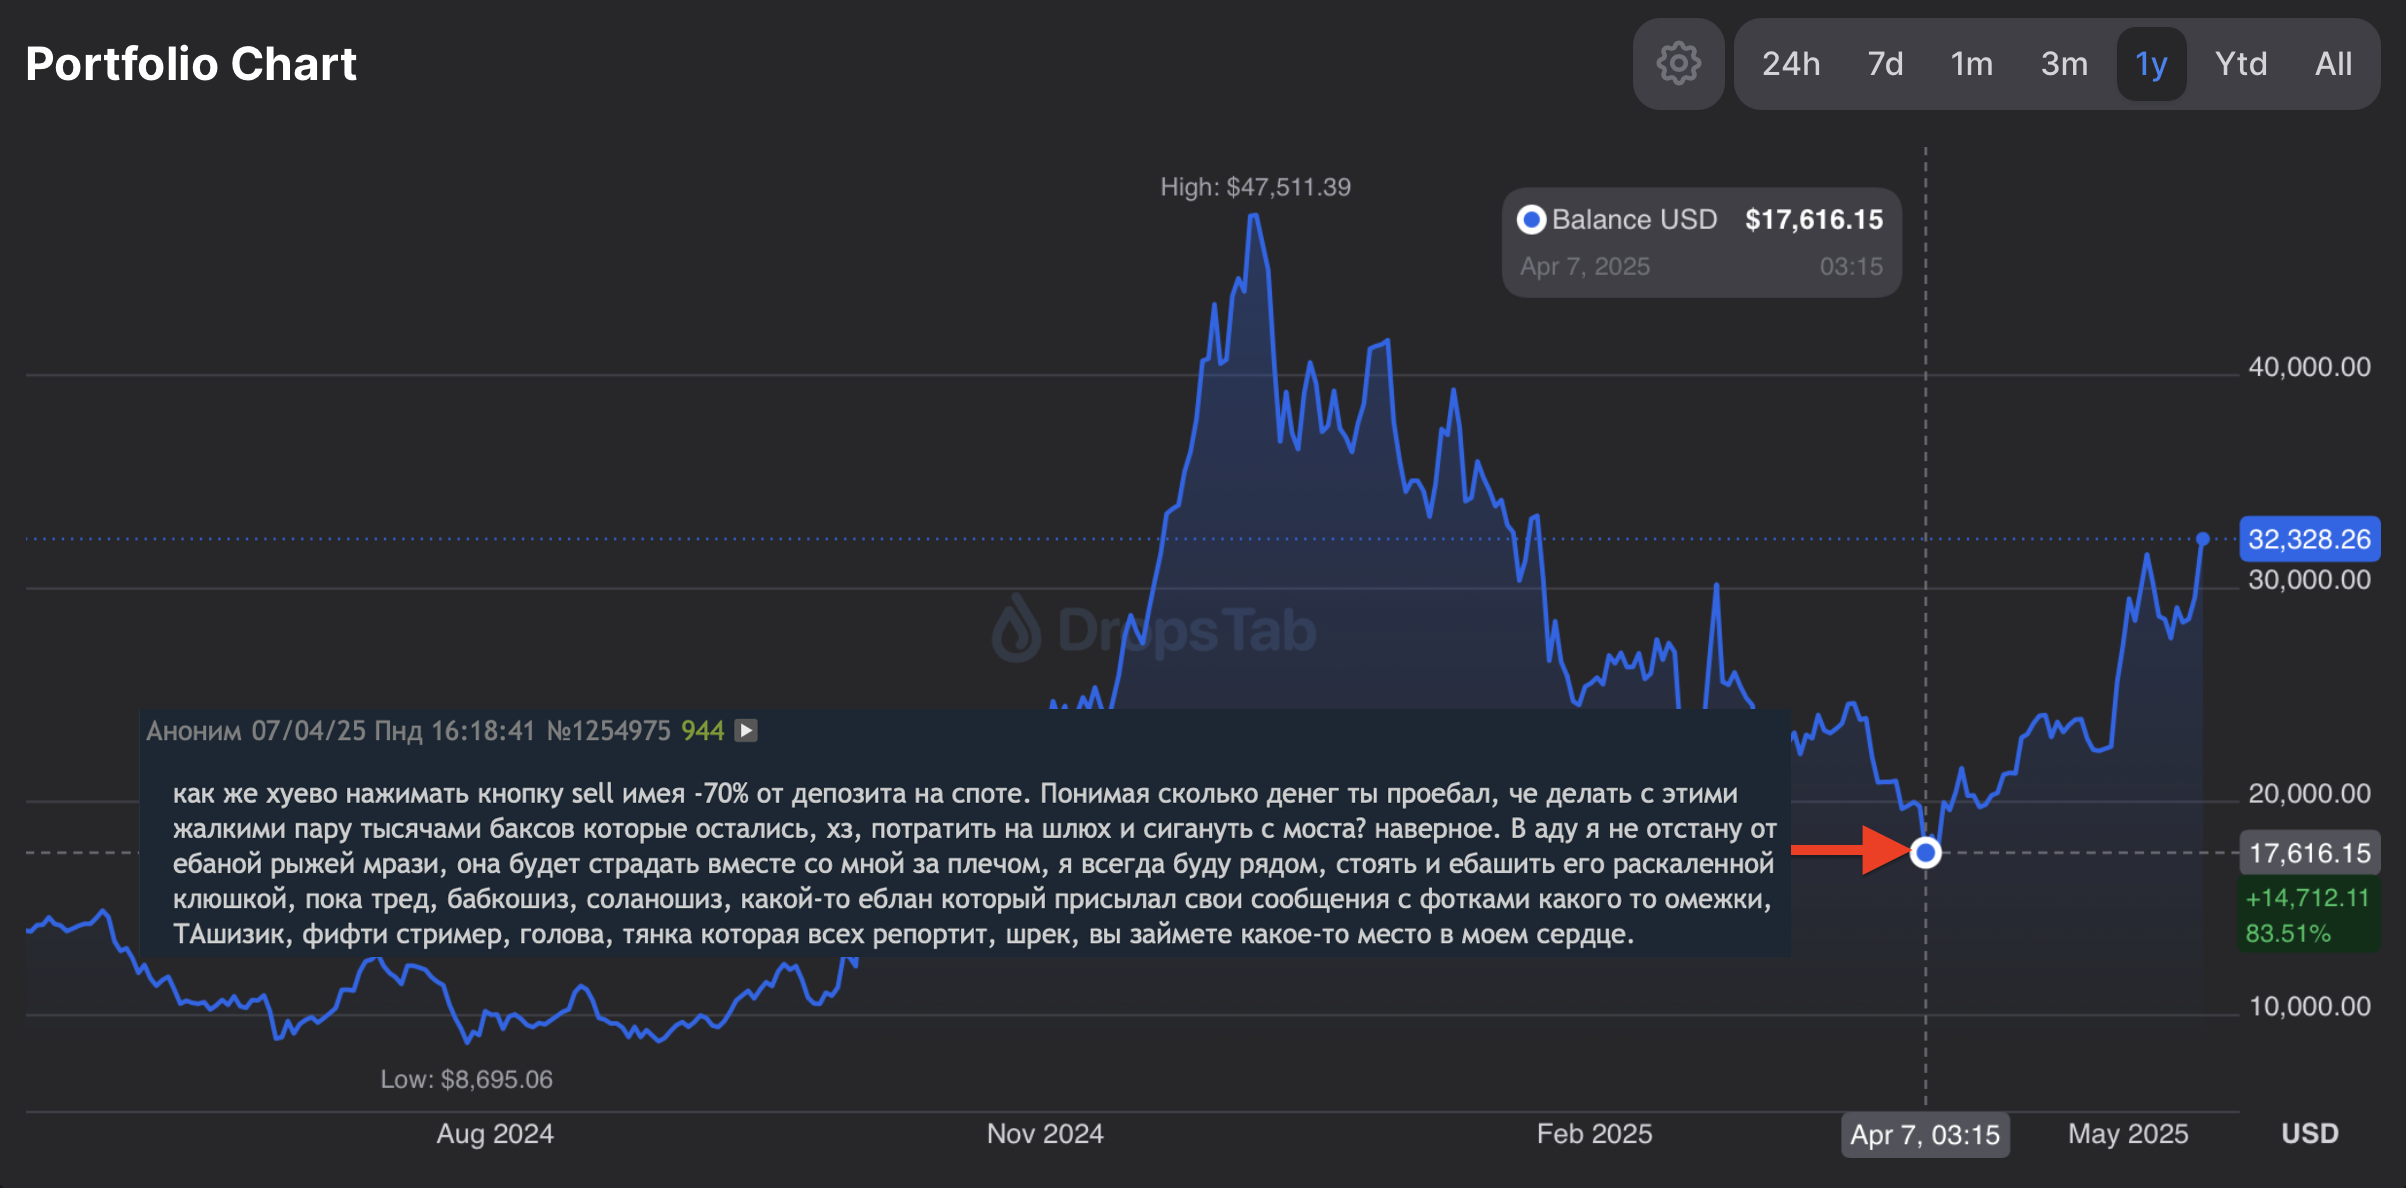Click the play triangle icon in post header
This screenshot has height=1188, width=2406.
(746, 731)
